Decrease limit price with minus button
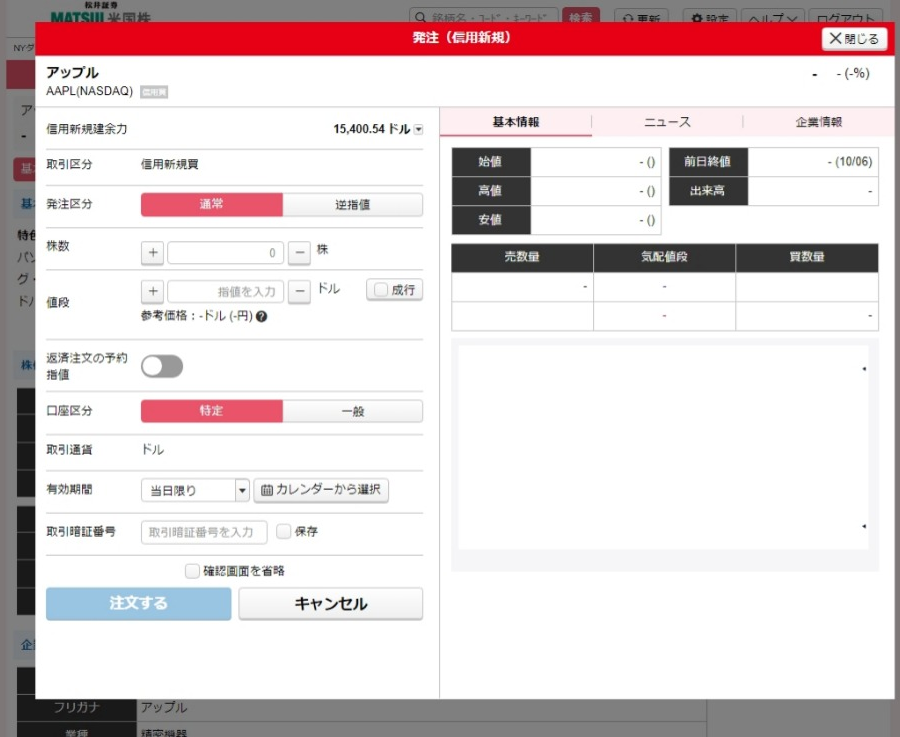Screen dimensions: 900x737 pos(299,292)
